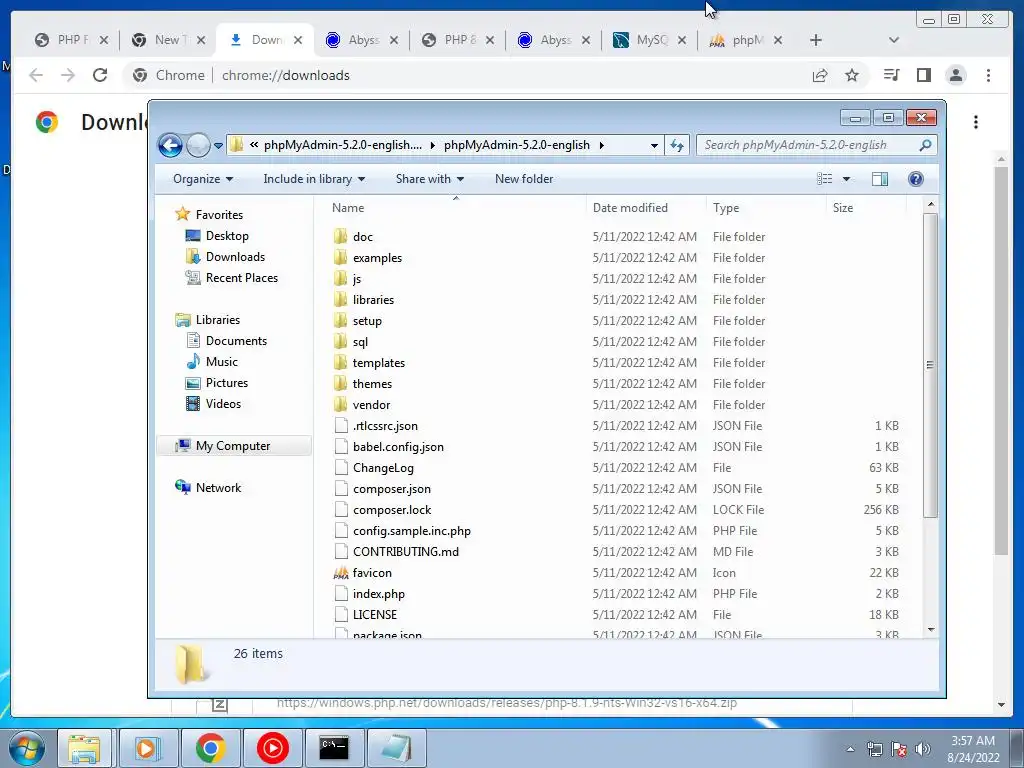
Task: Sort files by Type column header
Action: [x=726, y=208]
